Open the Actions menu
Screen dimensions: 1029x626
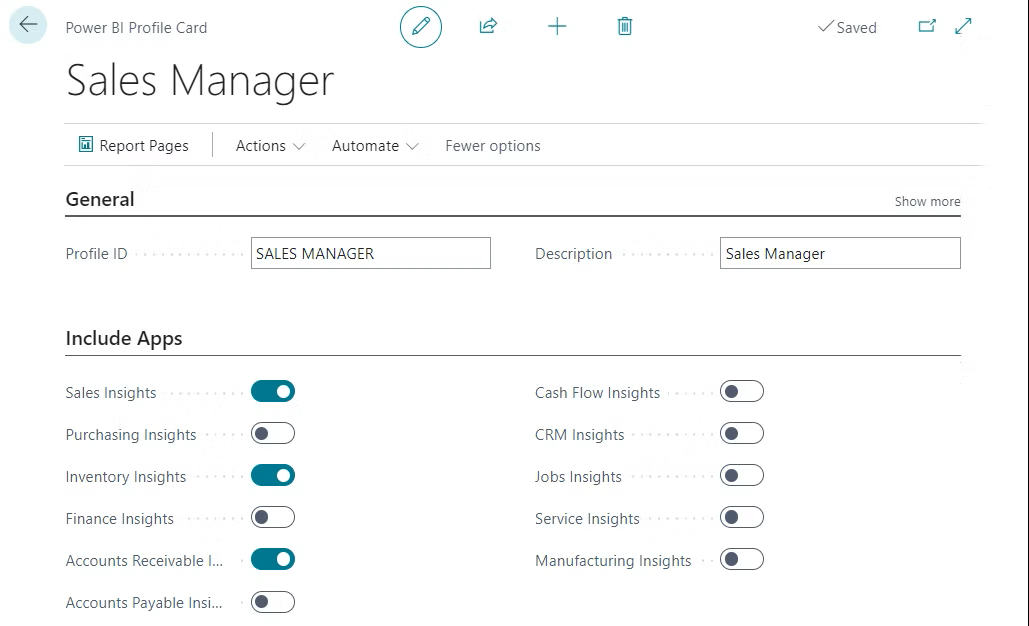click(x=270, y=146)
